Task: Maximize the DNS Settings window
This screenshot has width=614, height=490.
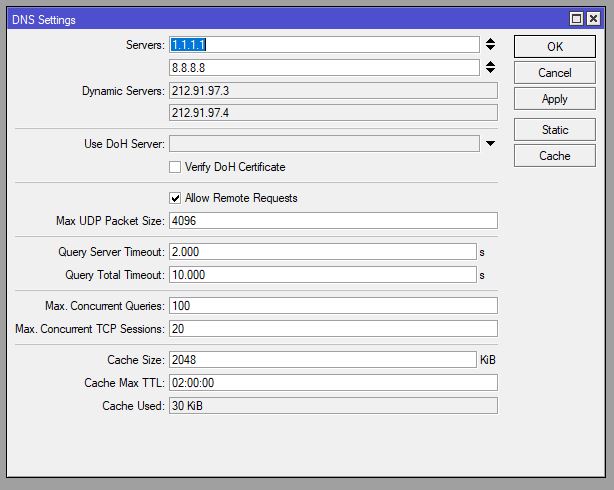Action: click(x=576, y=19)
